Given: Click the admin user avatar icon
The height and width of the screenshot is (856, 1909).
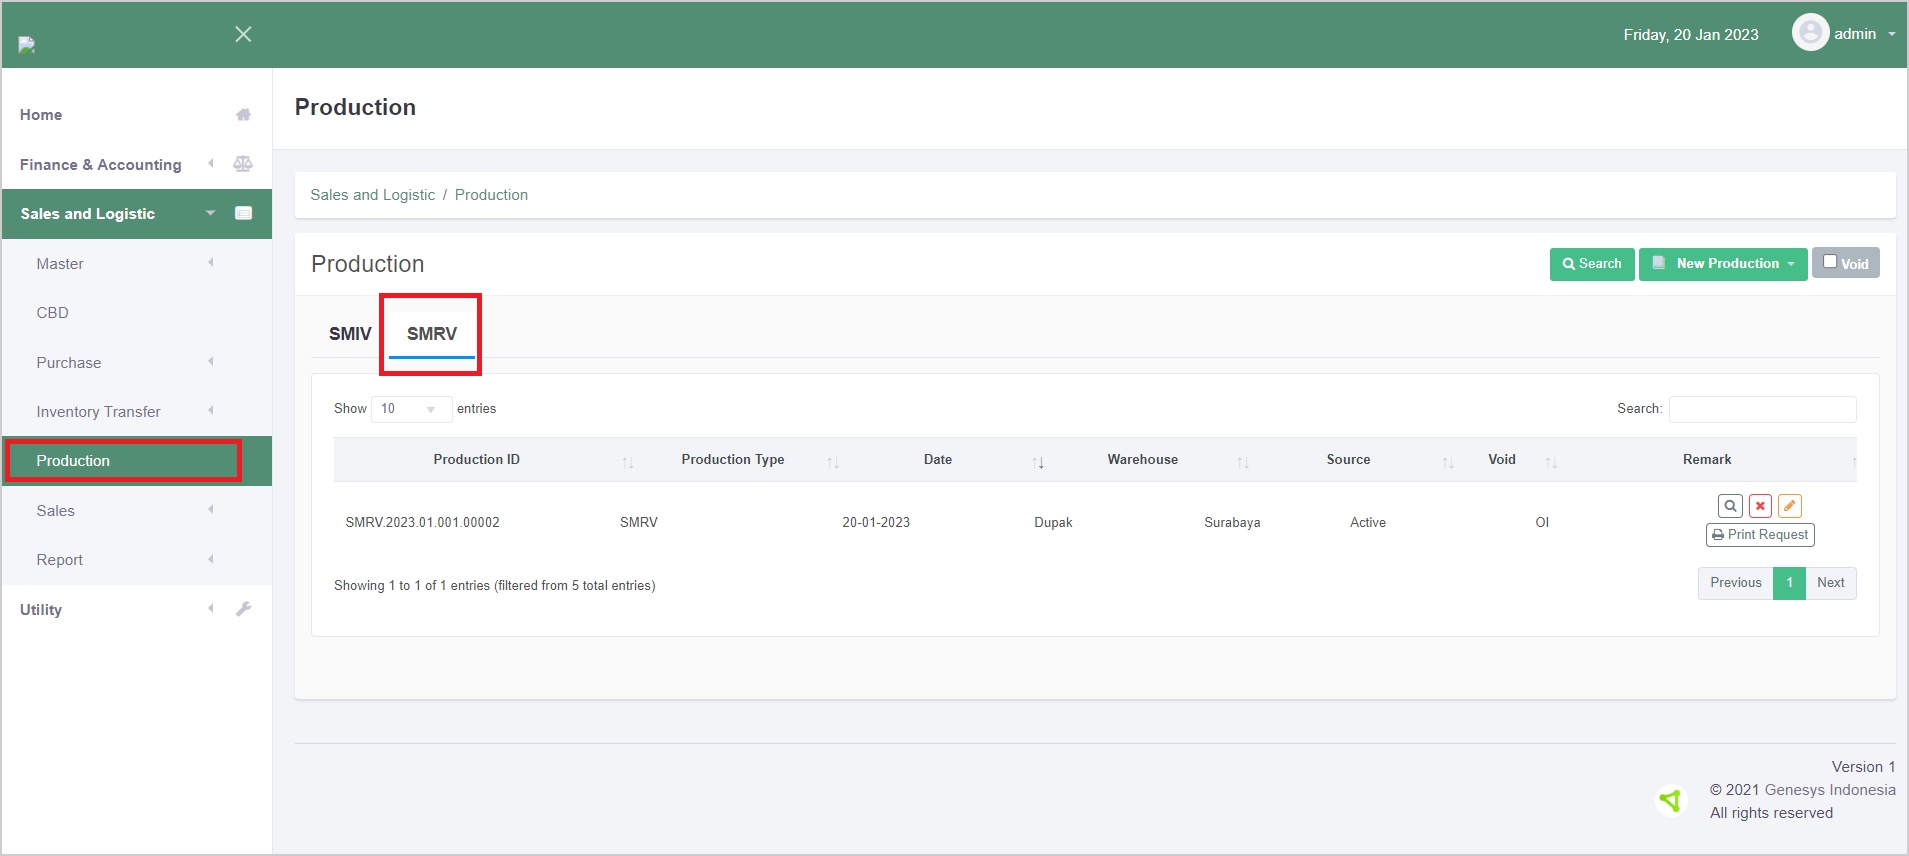Looking at the screenshot, I should point(1810,33).
